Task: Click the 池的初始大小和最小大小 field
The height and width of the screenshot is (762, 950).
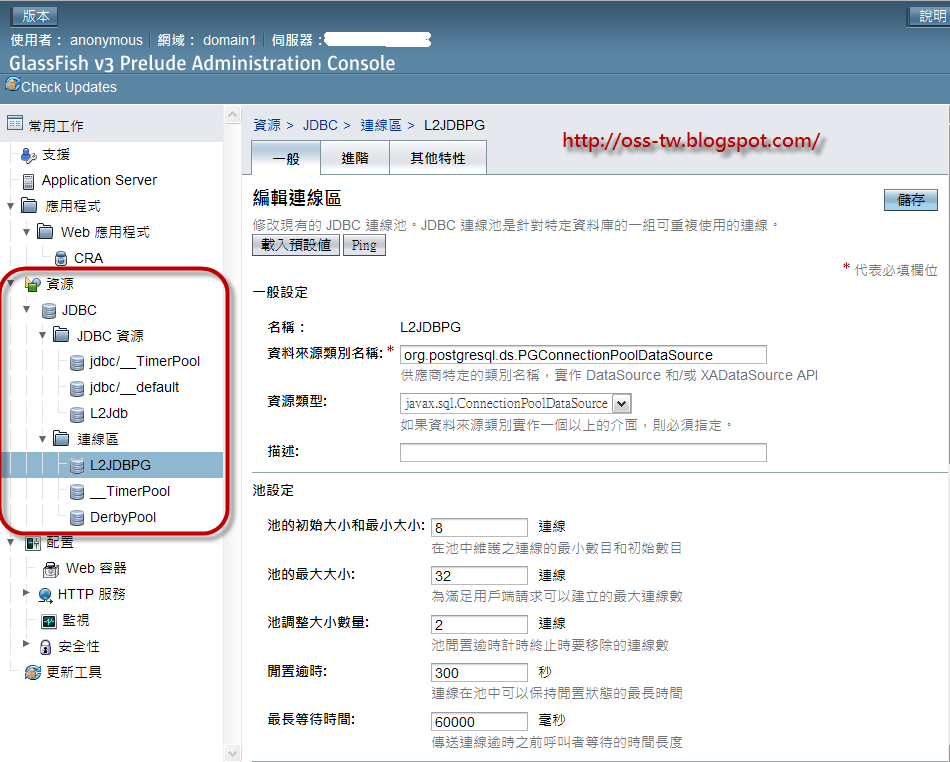Action: coord(479,528)
